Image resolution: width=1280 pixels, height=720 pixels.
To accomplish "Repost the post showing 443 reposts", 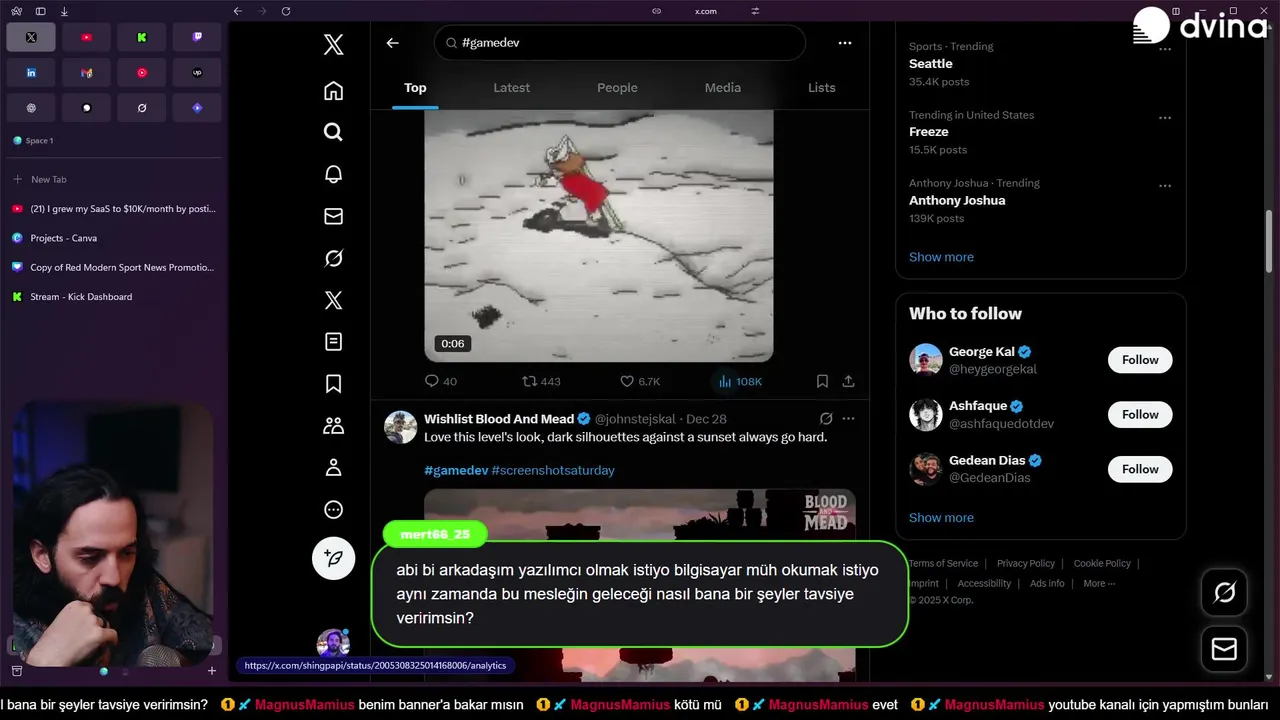I will [541, 381].
